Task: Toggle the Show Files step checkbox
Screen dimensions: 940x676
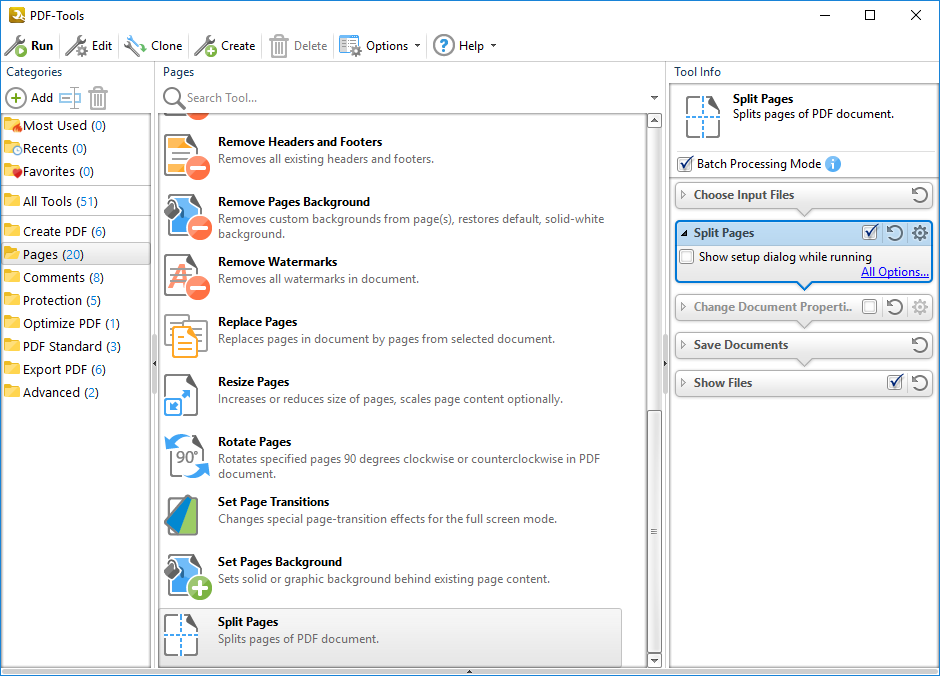Action: [895, 383]
